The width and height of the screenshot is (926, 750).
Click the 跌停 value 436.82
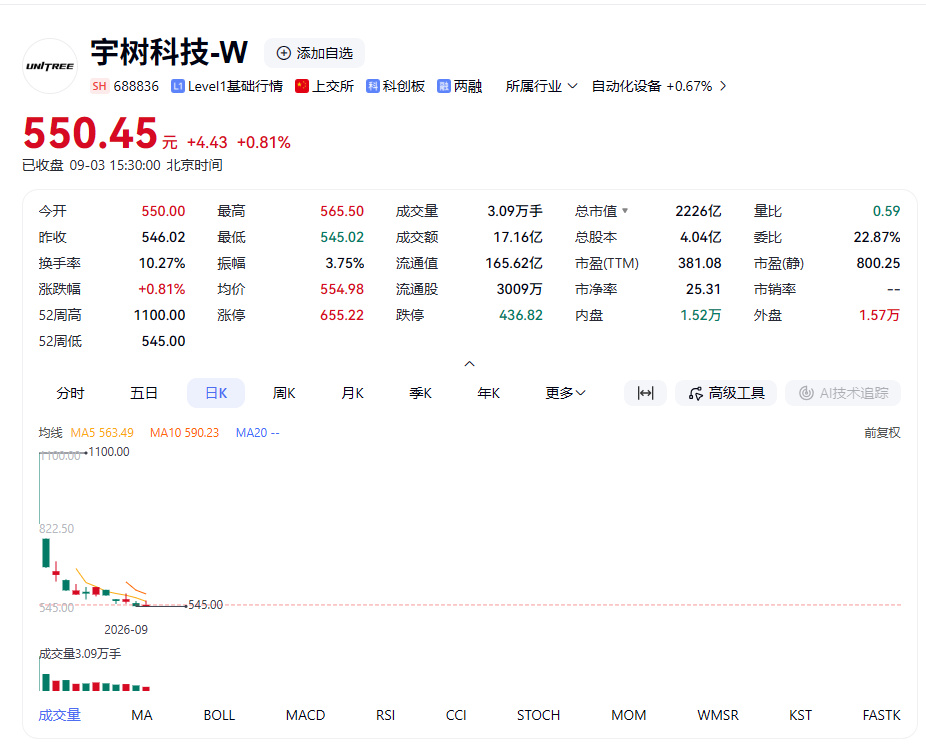[x=521, y=315]
